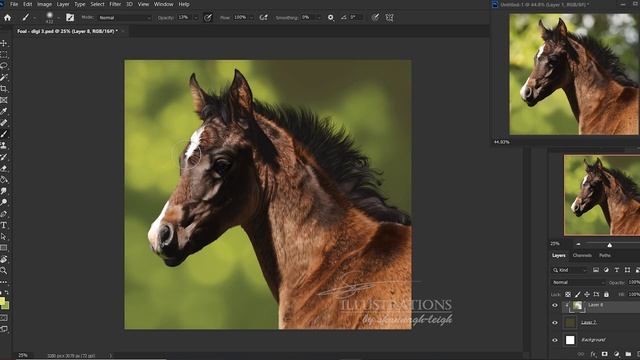Open the layer Kind filter dropdown
Image resolution: width=640 pixels, height=360 pixels.
[x=570, y=270]
